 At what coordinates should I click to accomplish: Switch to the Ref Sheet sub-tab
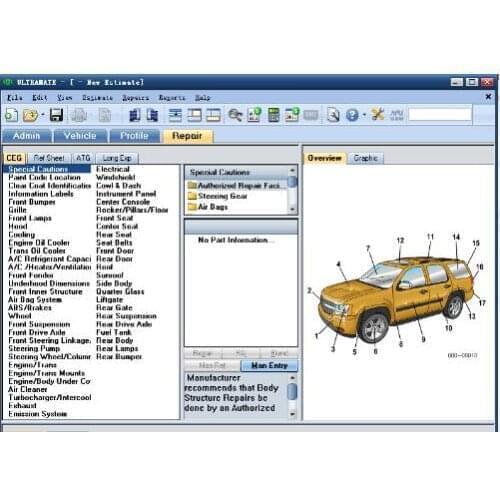[x=49, y=158]
